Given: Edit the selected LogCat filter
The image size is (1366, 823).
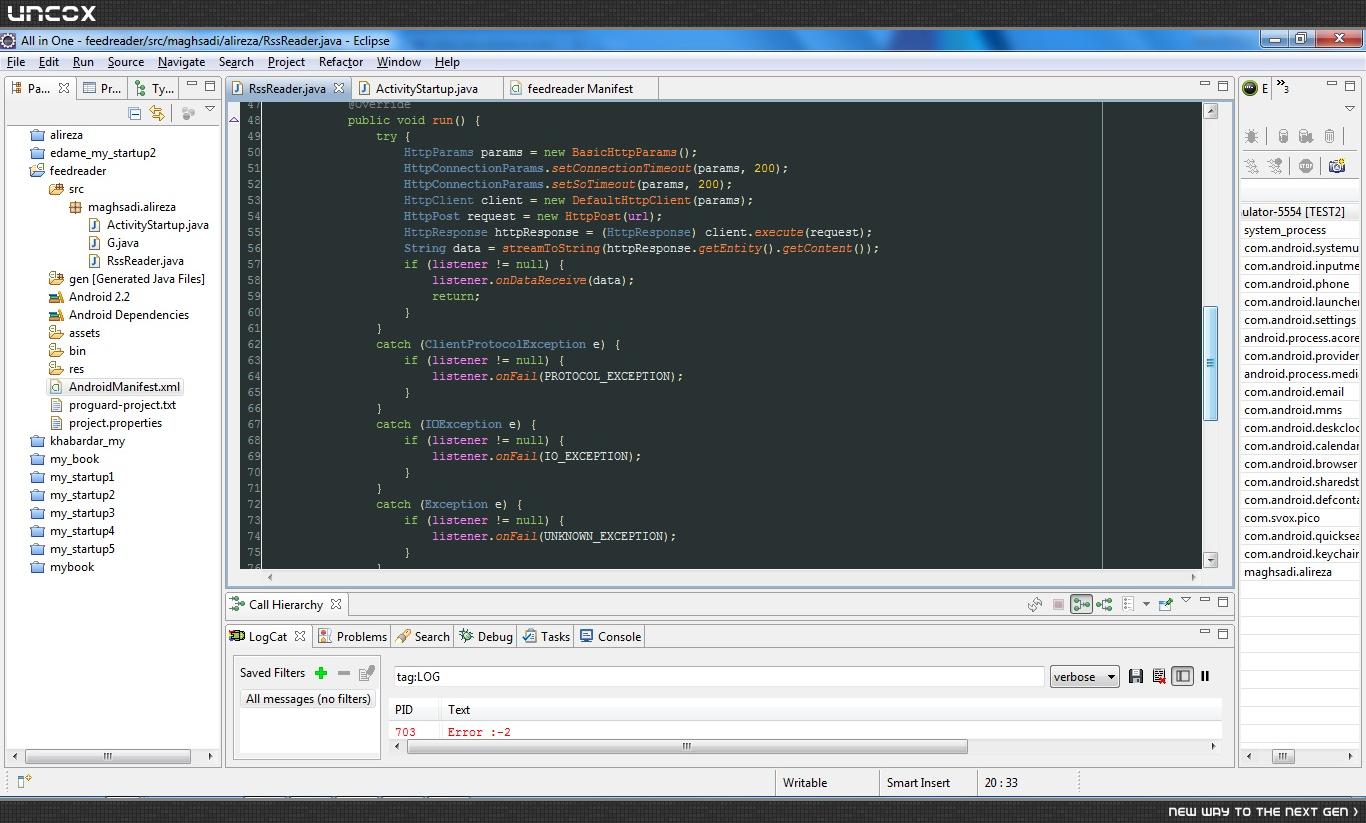Looking at the screenshot, I should 366,673.
